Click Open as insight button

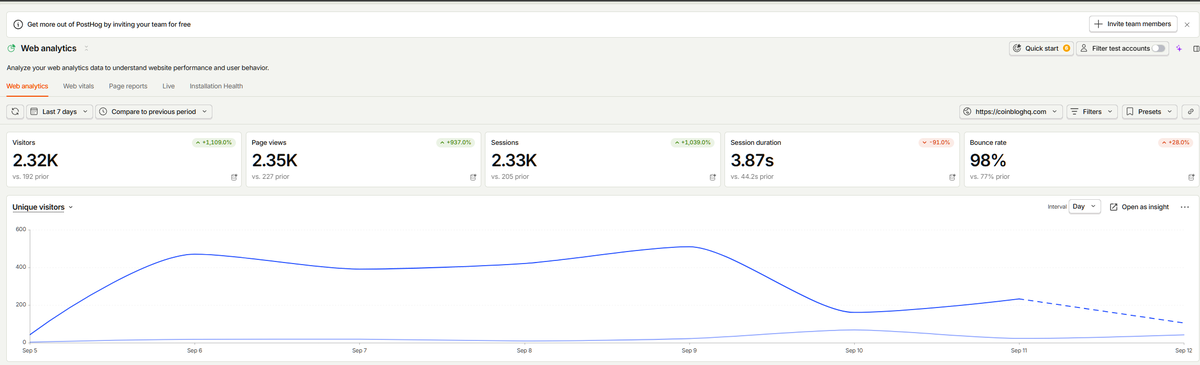[x=1139, y=207]
